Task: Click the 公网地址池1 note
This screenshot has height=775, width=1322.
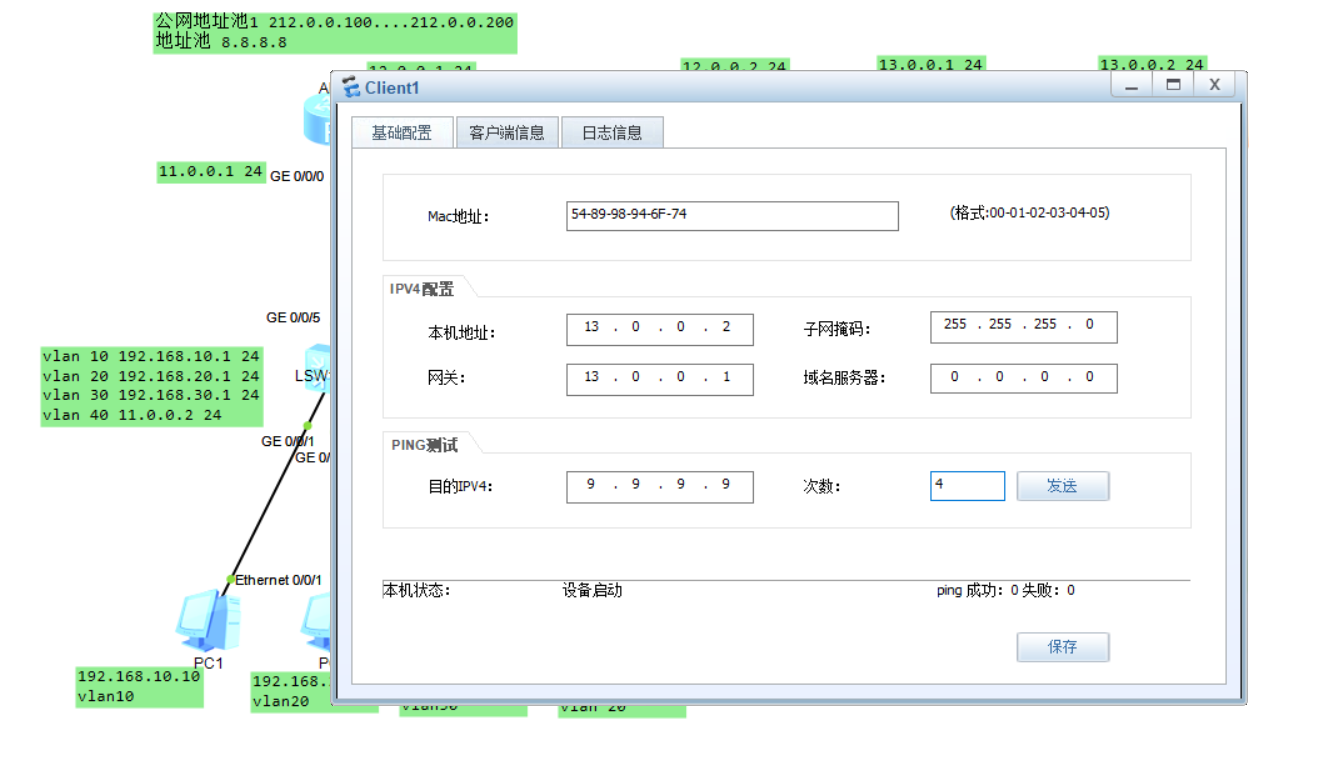Action: tap(335, 32)
